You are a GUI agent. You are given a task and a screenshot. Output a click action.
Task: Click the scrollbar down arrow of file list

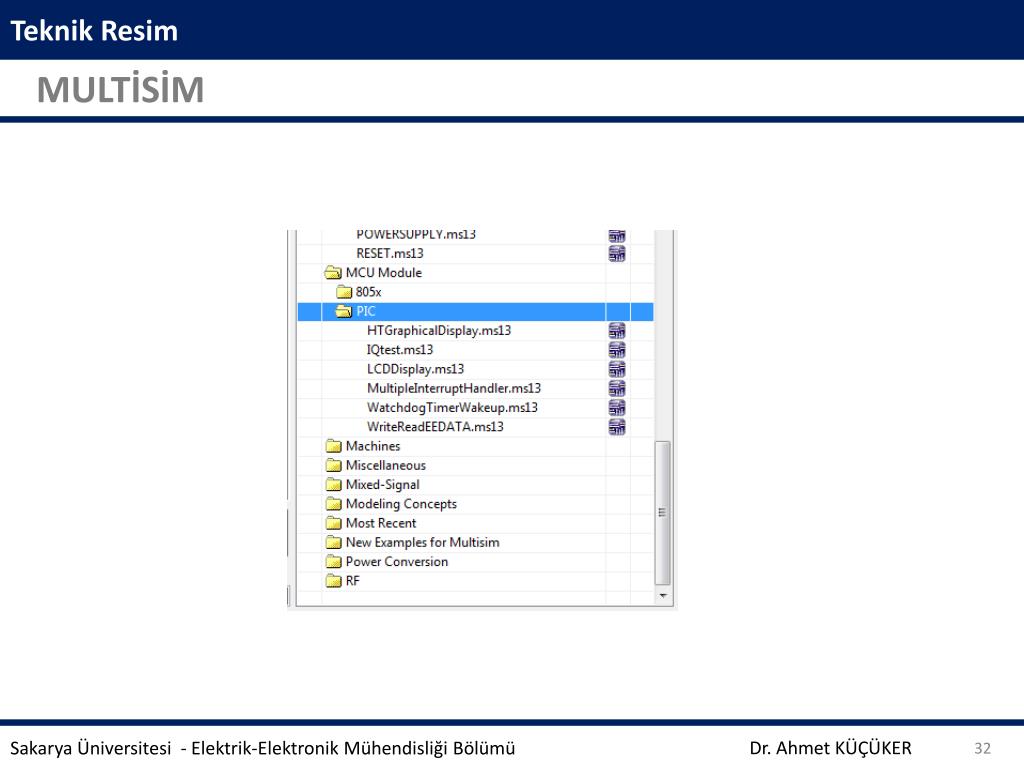click(x=663, y=596)
